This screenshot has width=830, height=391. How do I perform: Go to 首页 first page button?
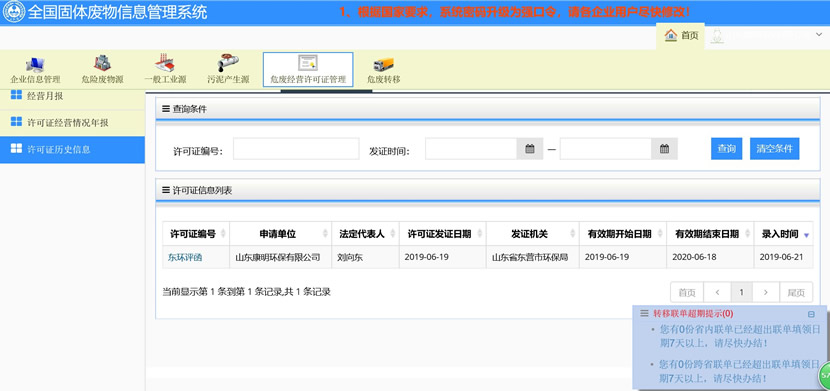[x=687, y=292]
